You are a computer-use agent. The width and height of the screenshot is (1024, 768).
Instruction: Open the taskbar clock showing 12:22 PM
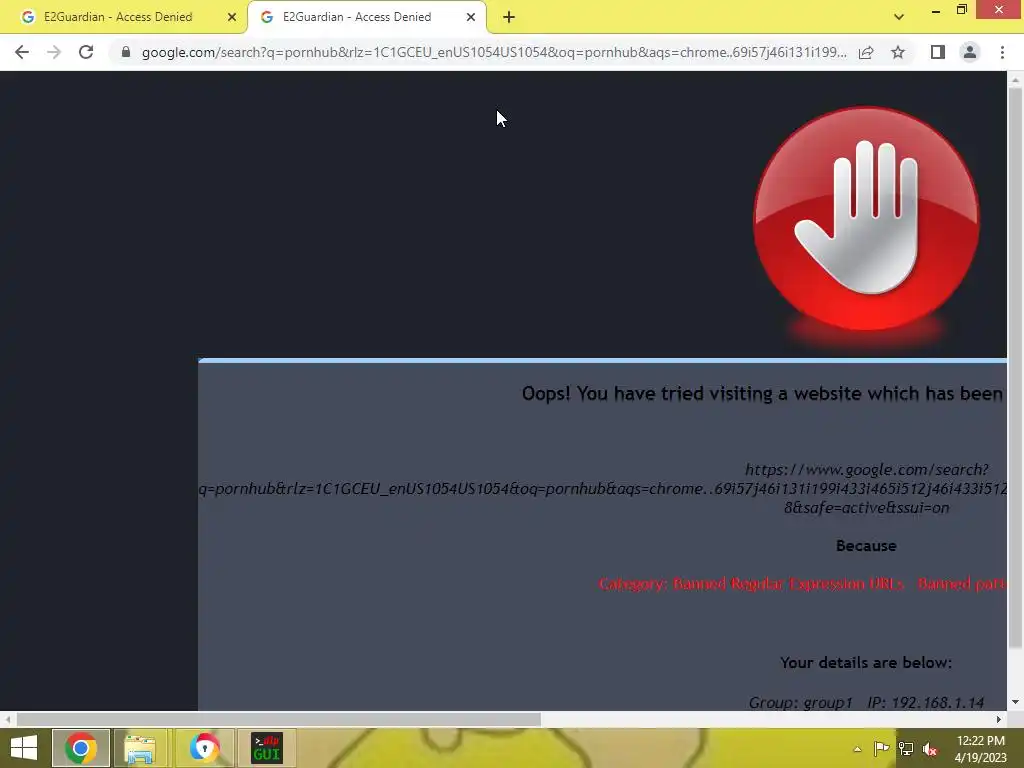point(980,749)
